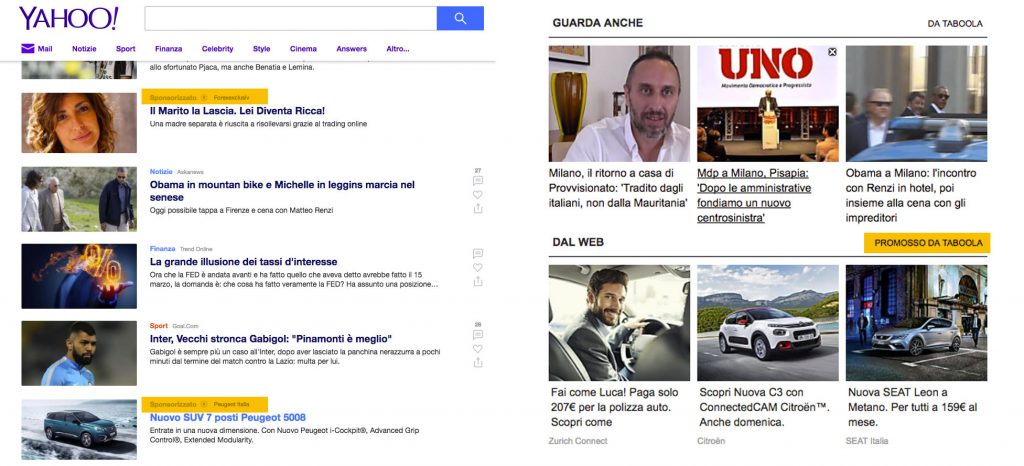
Task: Click the Sport category label above the Inter article
Action: click(159, 326)
